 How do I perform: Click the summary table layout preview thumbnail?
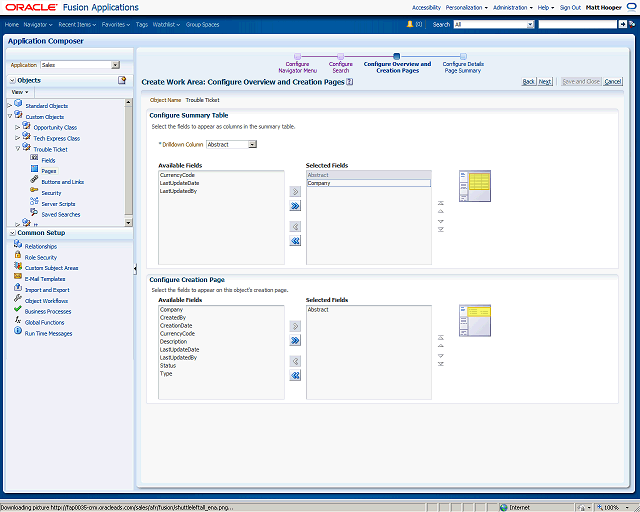475,186
